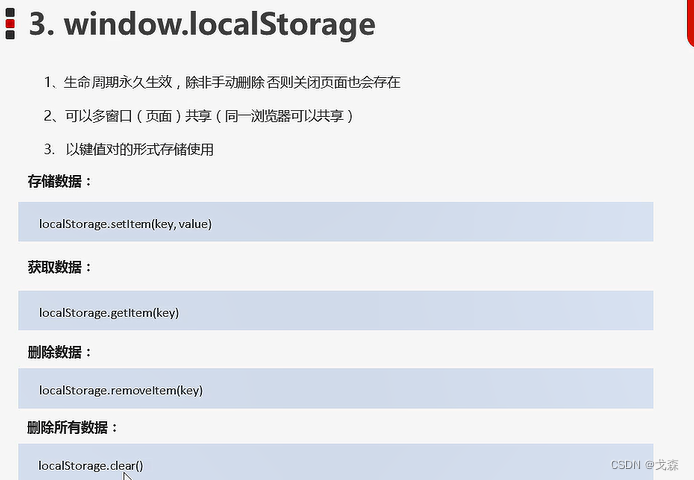Click the localStorage.removeItem(key) code block
Image resolution: width=694 pixels, height=480 pixels.
pyautogui.click(x=335, y=388)
